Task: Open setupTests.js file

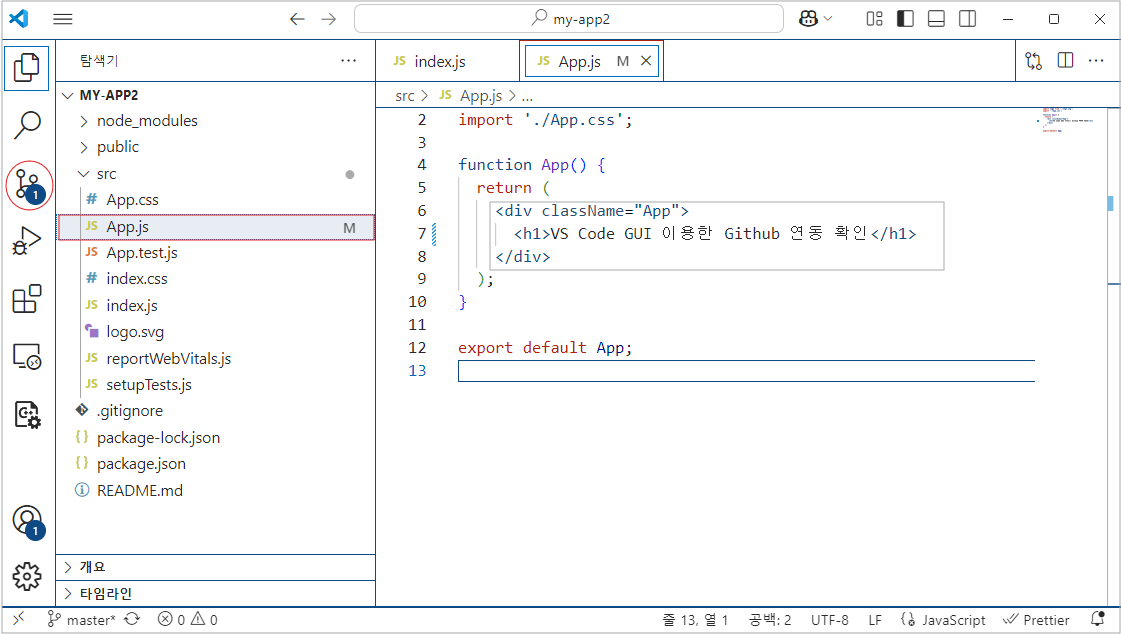Action: point(215,385)
